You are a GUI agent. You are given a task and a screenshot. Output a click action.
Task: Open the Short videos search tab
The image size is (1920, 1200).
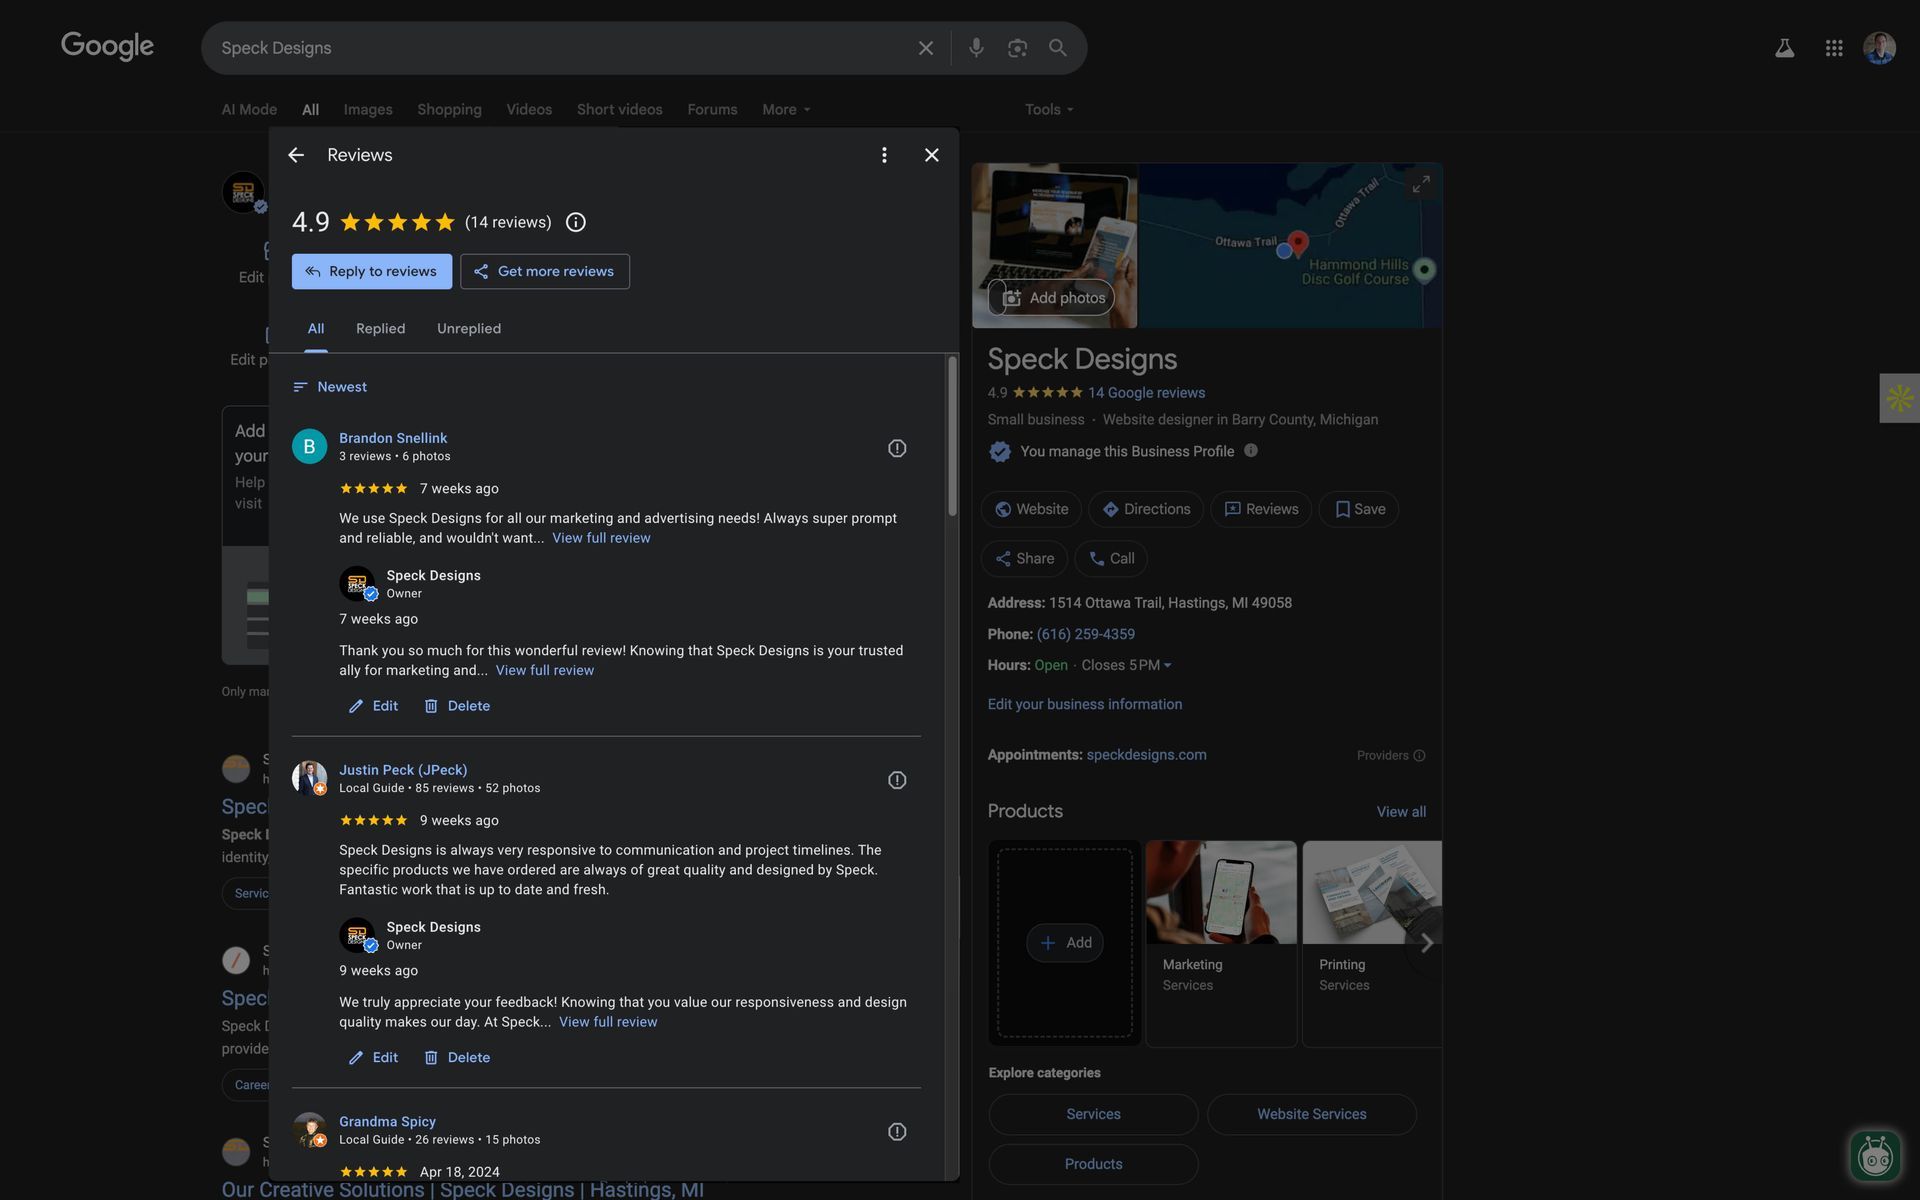click(x=620, y=110)
